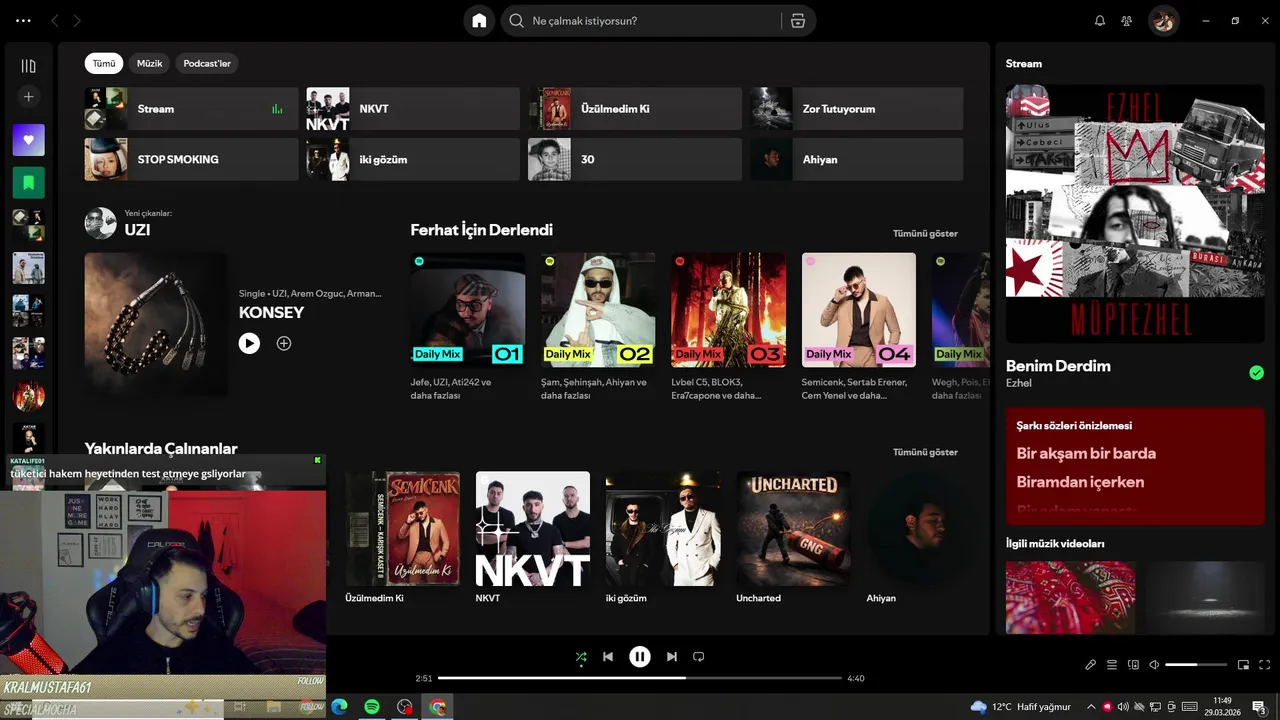Open Daily Mix 03 card
1280x720 pixels.
click(x=728, y=328)
